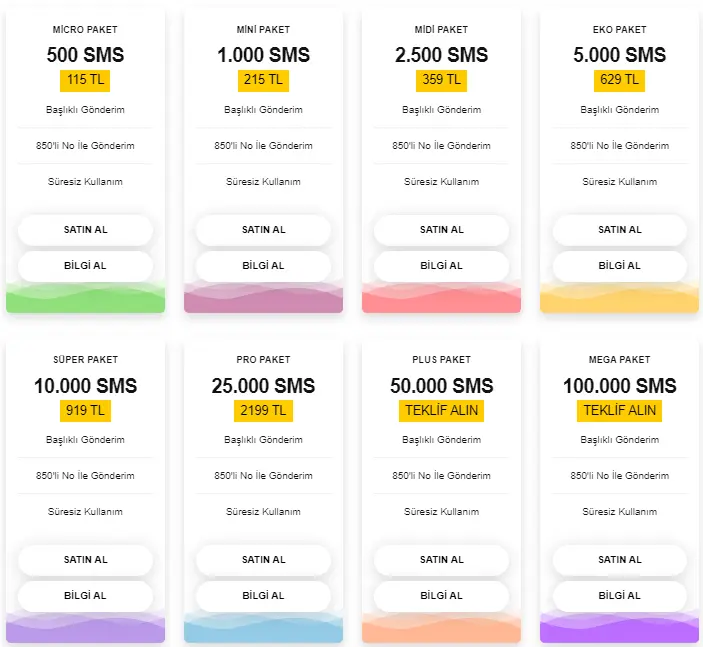Viewport: 703px width, 647px height.
Task: Click TEKLİF ALIN label on Mega Paket
Action: (x=620, y=411)
